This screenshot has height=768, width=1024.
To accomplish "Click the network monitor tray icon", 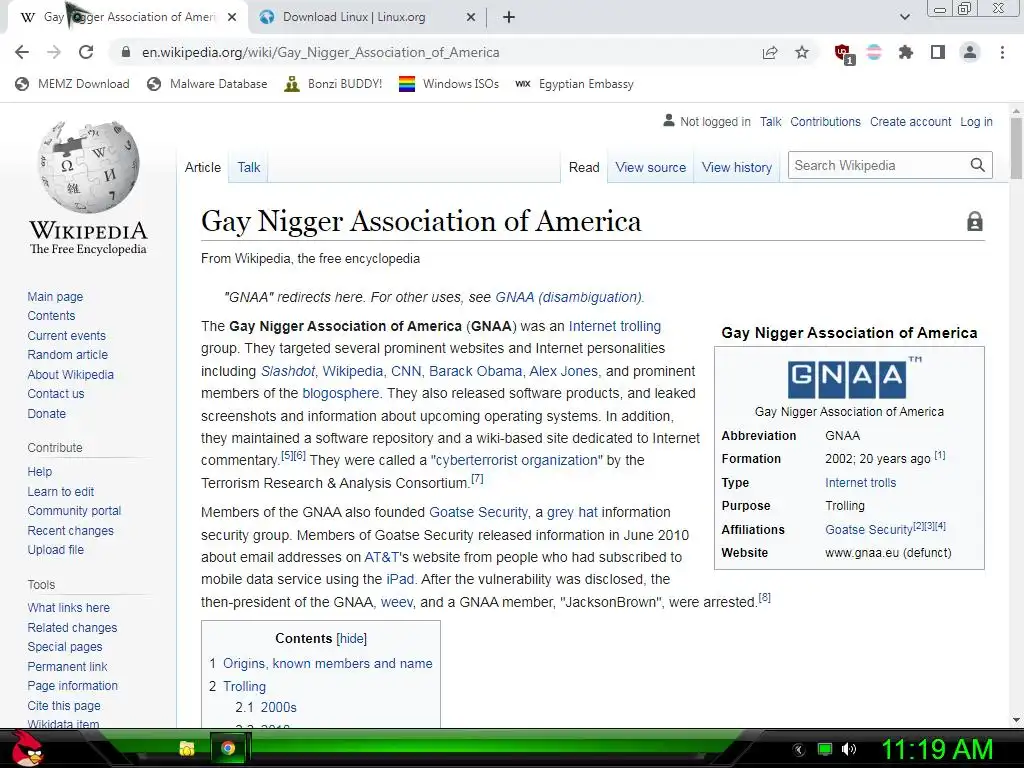I will [825, 749].
